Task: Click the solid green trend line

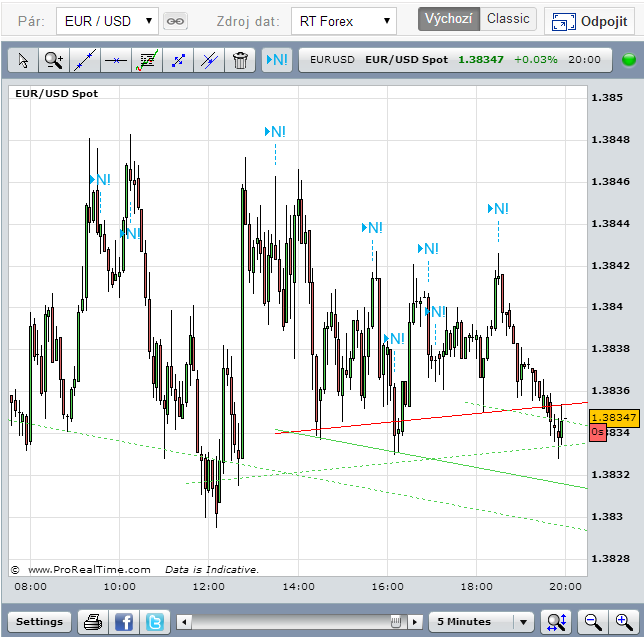Action: coord(431,459)
